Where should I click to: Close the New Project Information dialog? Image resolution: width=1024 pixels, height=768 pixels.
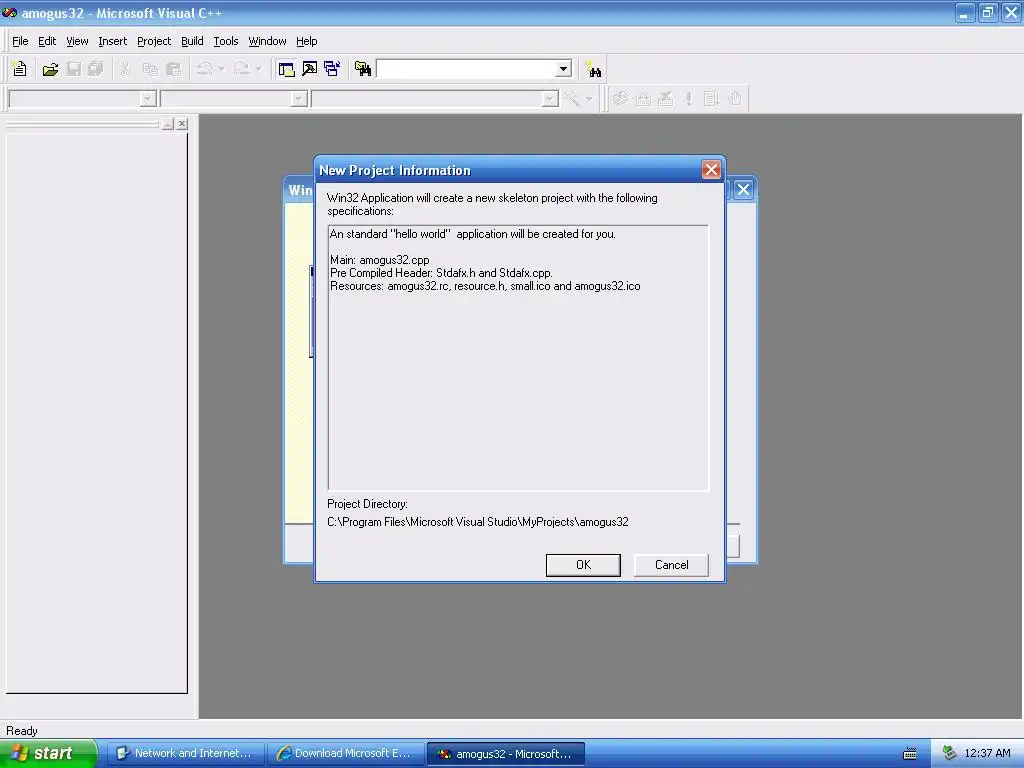(x=711, y=170)
